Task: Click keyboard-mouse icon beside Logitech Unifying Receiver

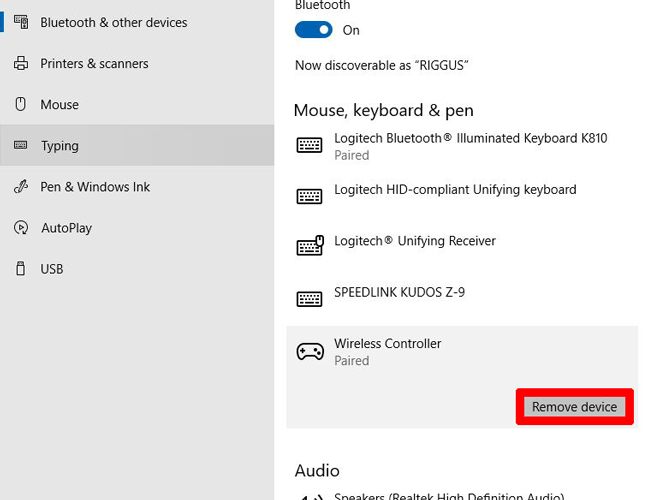Action: click(x=310, y=246)
